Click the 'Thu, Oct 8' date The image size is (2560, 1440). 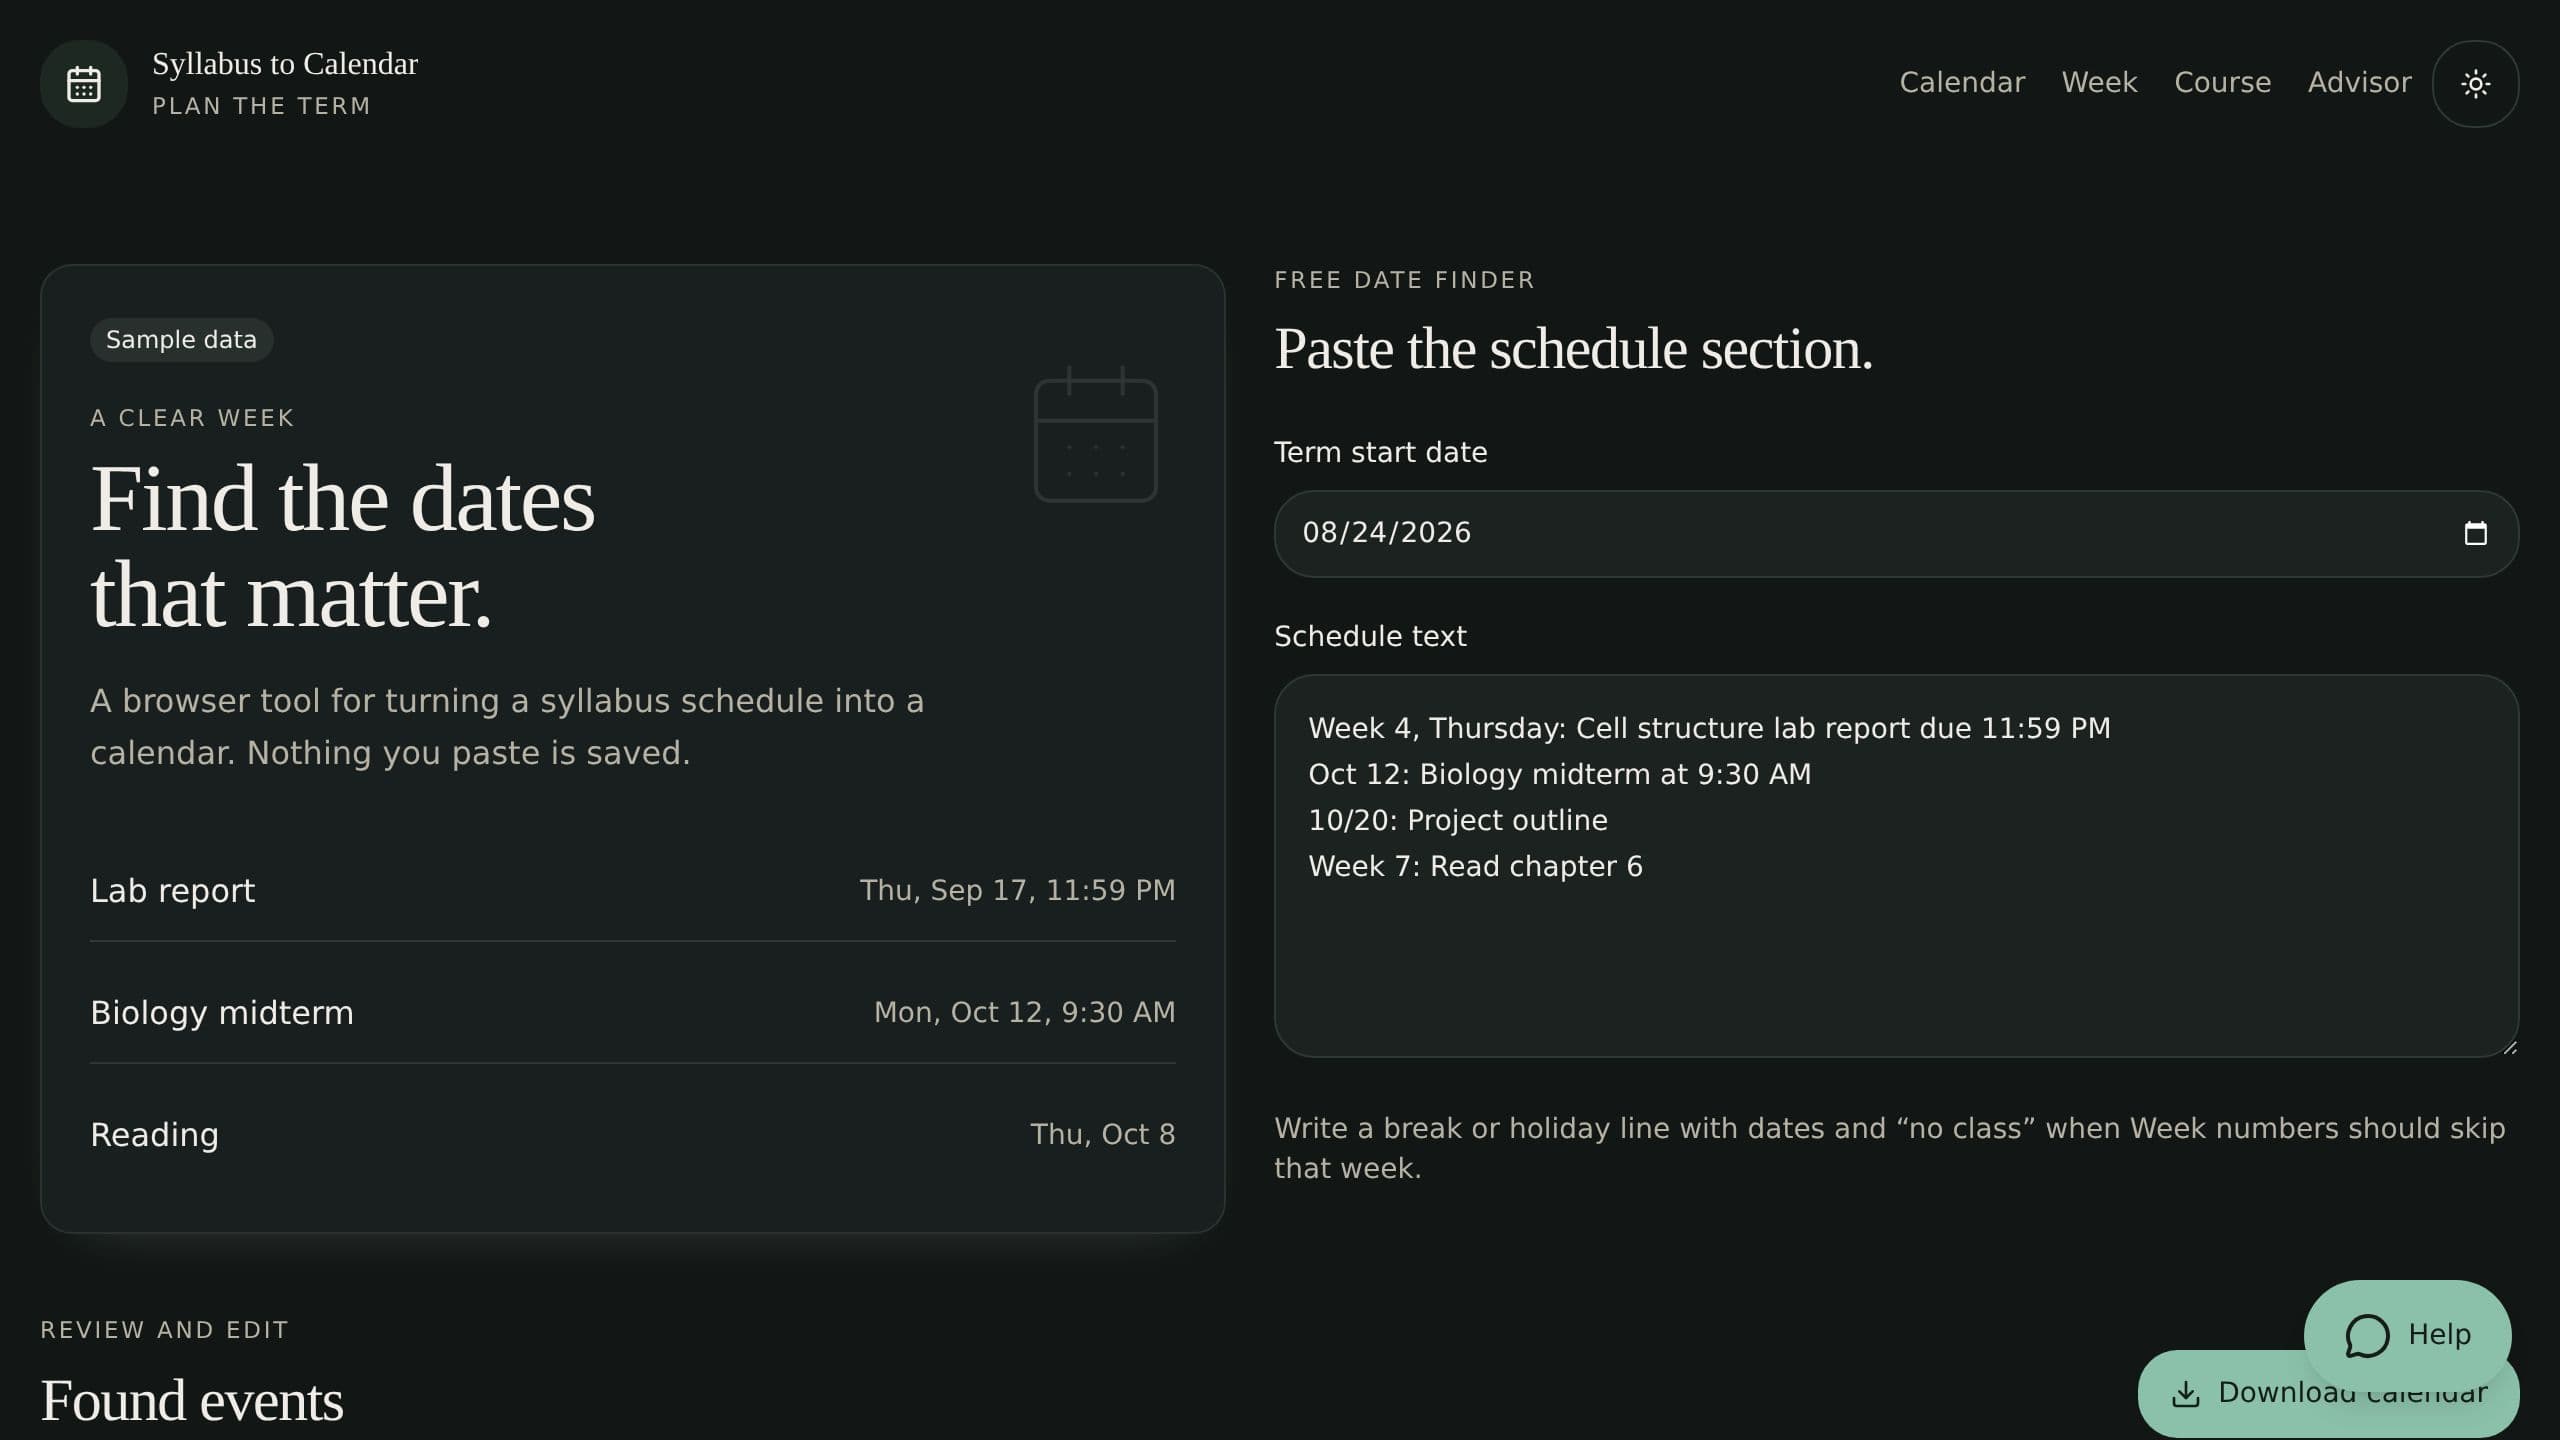[1102, 1134]
